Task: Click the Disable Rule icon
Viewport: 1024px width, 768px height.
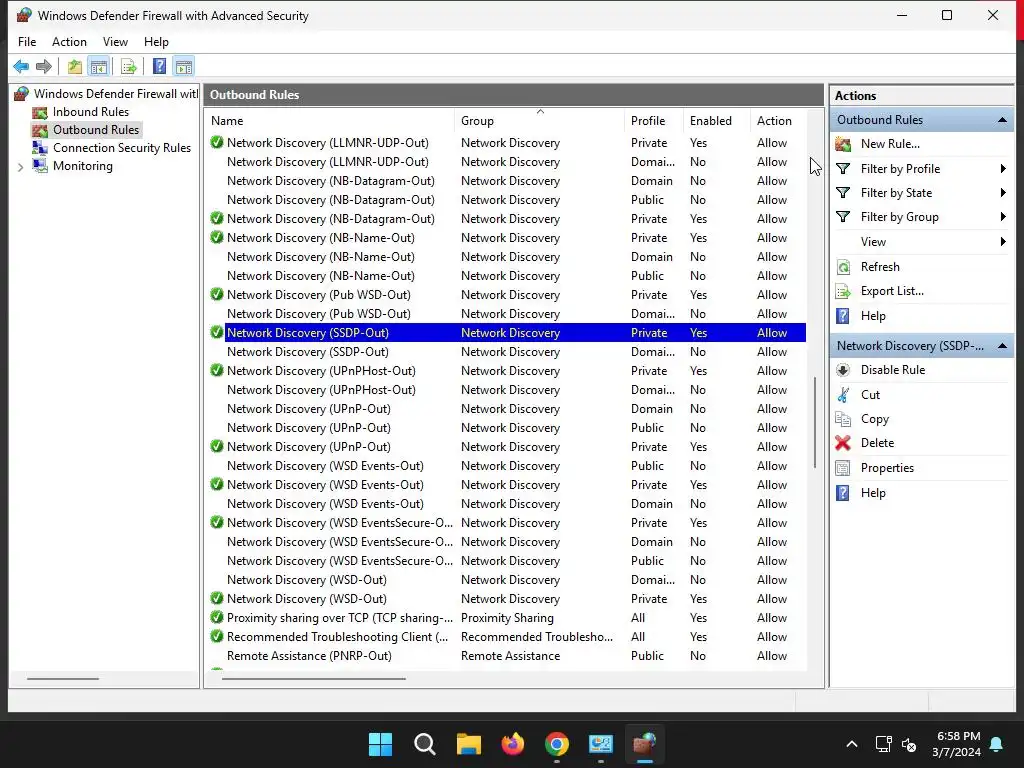Action: pyautogui.click(x=843, y=370)
